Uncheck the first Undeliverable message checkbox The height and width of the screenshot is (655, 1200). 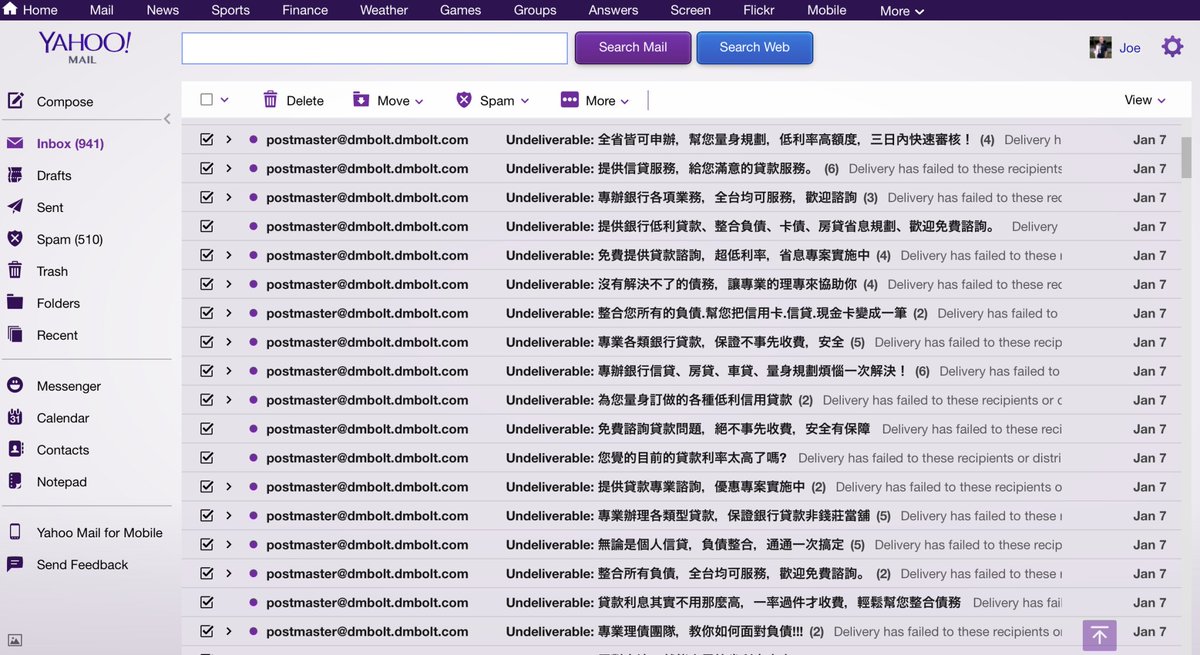[x=206, y=140]
